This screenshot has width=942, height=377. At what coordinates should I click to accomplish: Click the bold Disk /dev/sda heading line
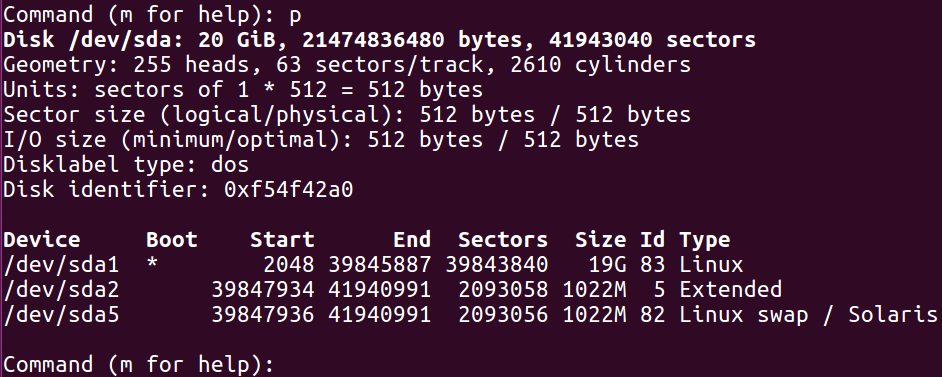[380, 40]
